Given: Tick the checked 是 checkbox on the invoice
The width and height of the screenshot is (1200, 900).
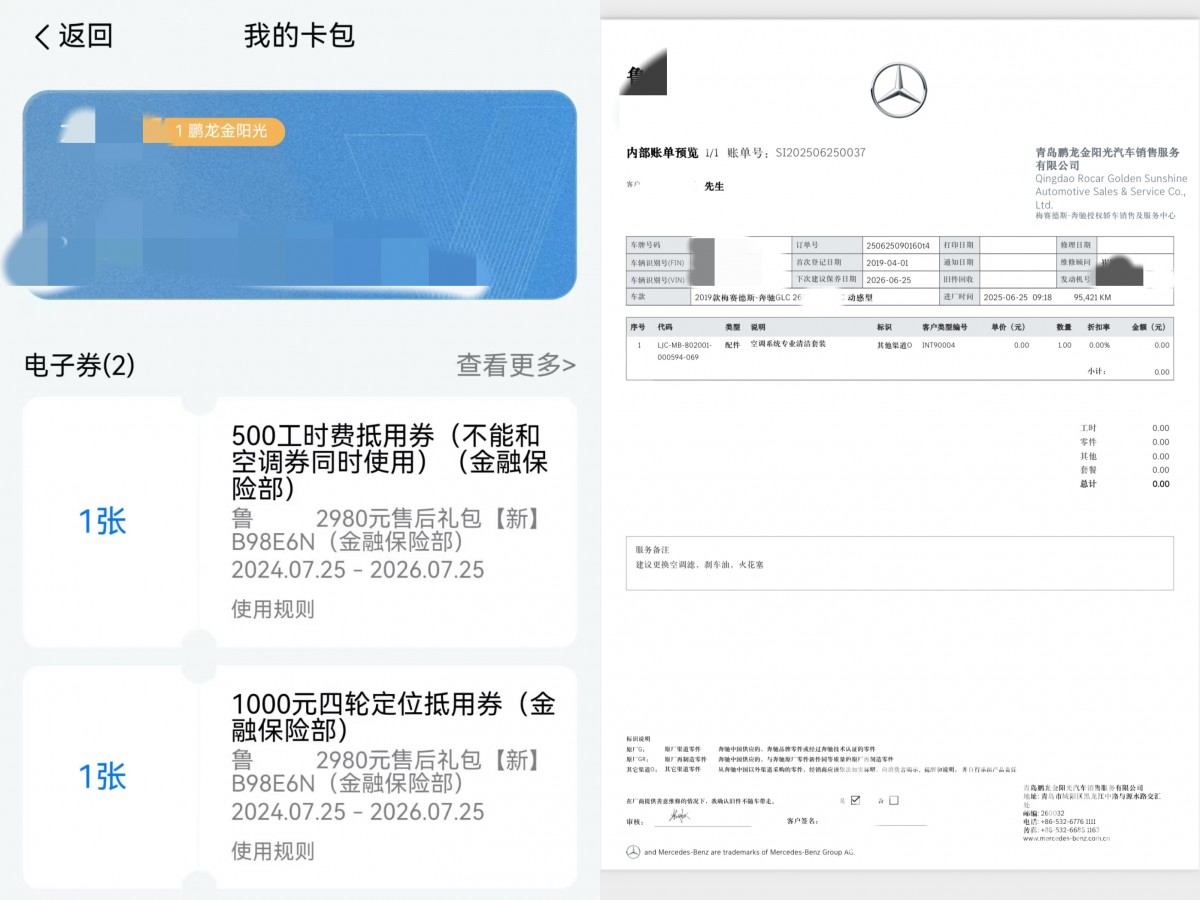Looking at the screenshot, I should pos(855,799).
